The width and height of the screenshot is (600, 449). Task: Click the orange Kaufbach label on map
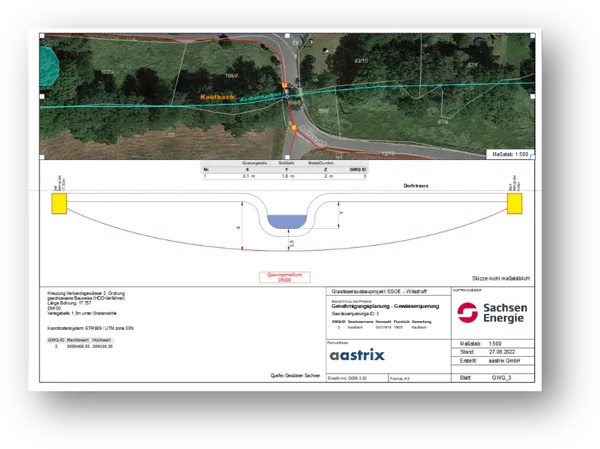coord(216,98)
